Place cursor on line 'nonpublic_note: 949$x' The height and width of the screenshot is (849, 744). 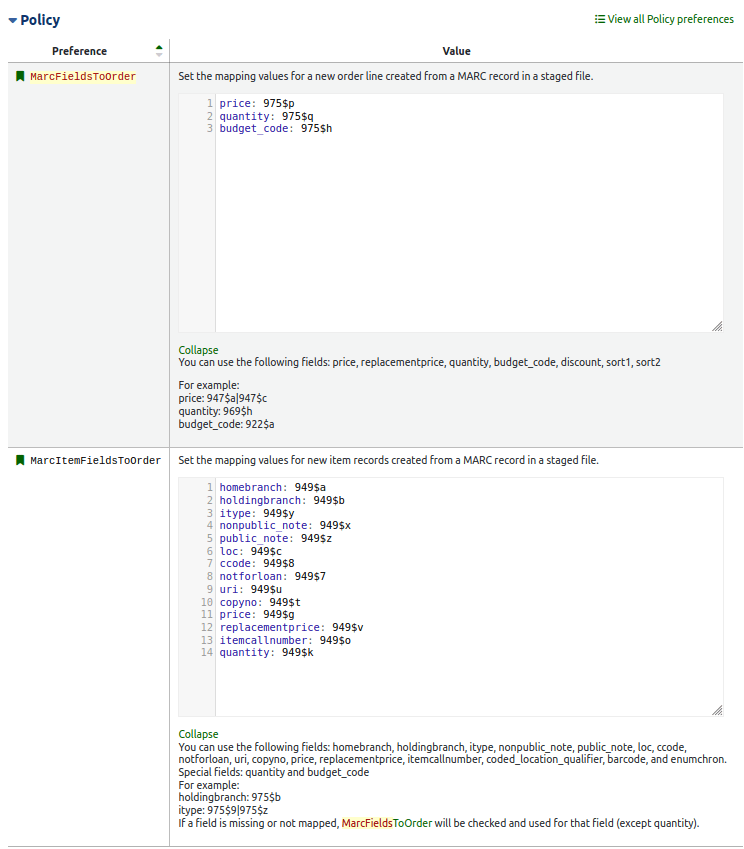285,525
